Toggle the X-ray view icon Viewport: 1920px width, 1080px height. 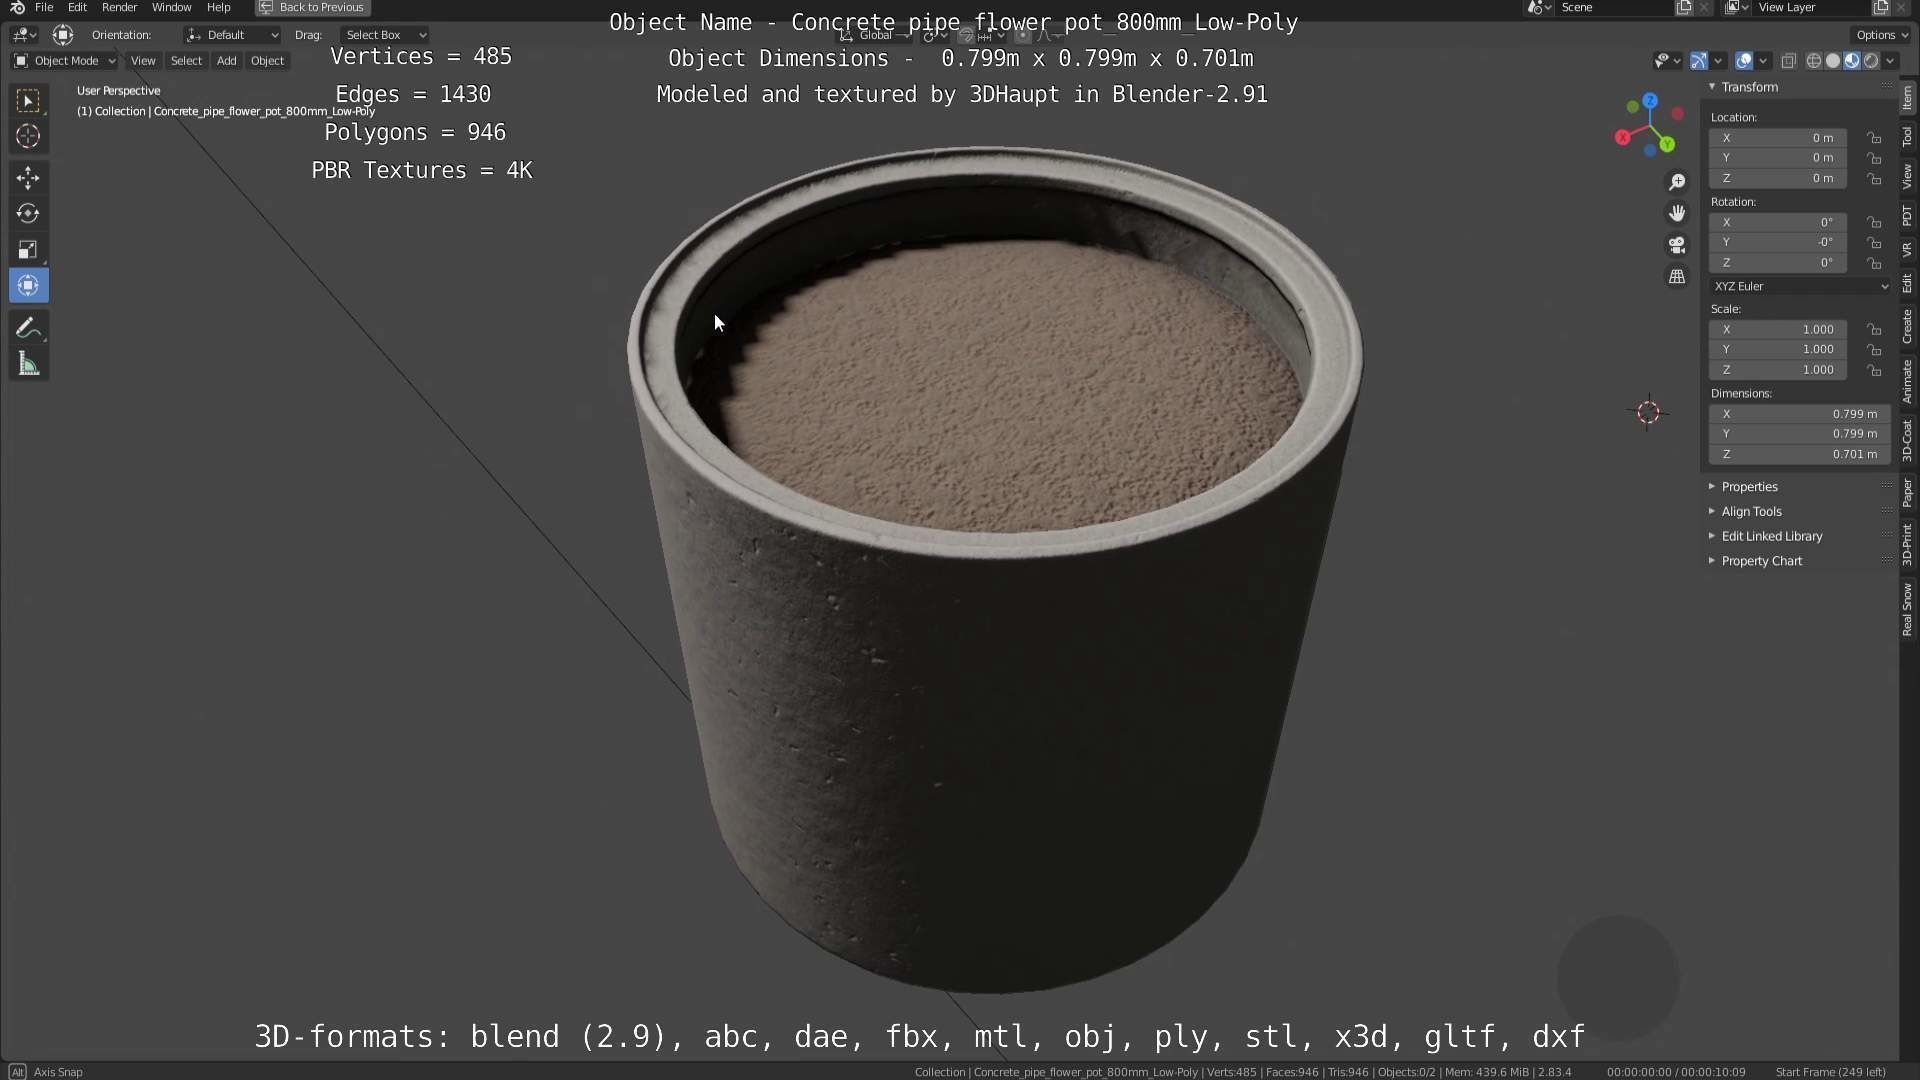pyautogui.click(x=1788, y=61)
